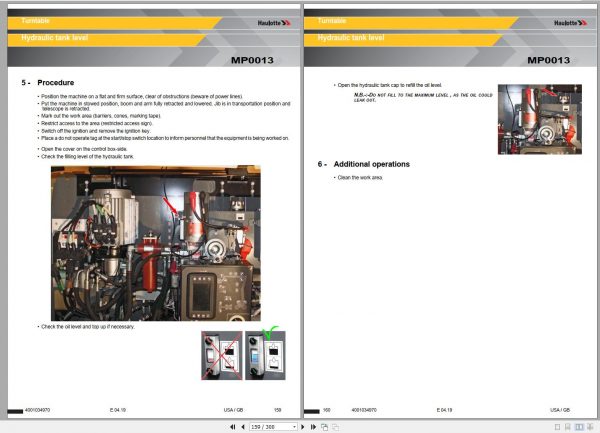Click 'Mark out the work area' bullet
The width and height of the screenshot is (600, 433).
(x=101, y=116)
